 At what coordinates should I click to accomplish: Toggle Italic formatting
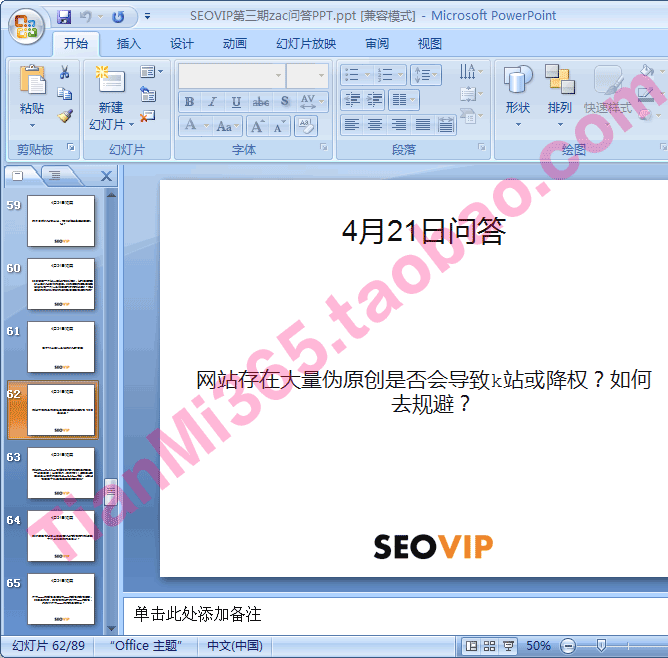[213, 102]
